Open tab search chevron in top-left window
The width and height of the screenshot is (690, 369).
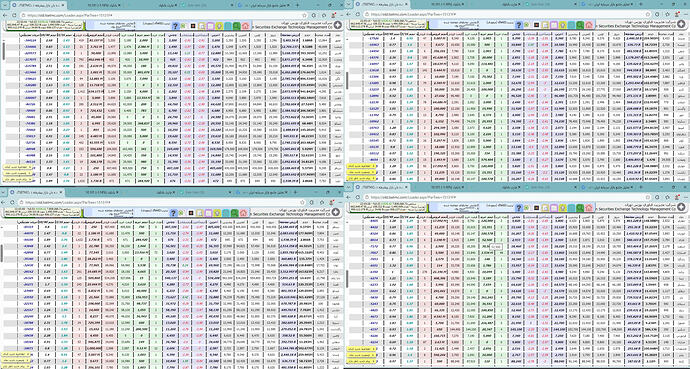click(4, 5)
